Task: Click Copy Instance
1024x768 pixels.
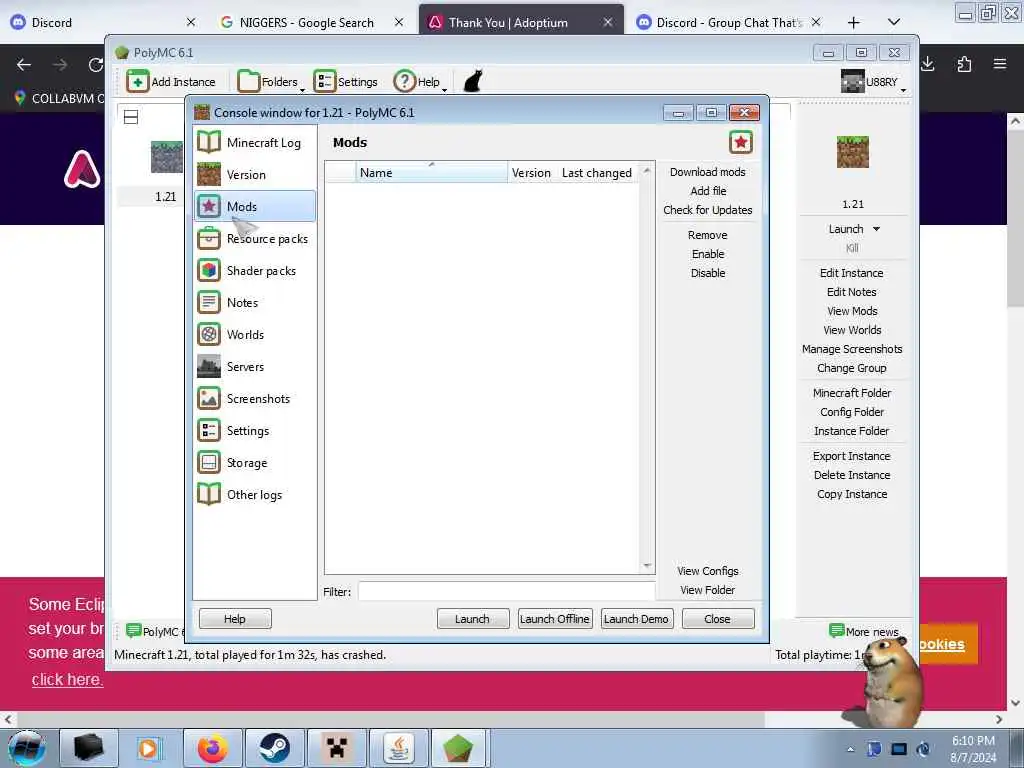Action: click(852, 494)
